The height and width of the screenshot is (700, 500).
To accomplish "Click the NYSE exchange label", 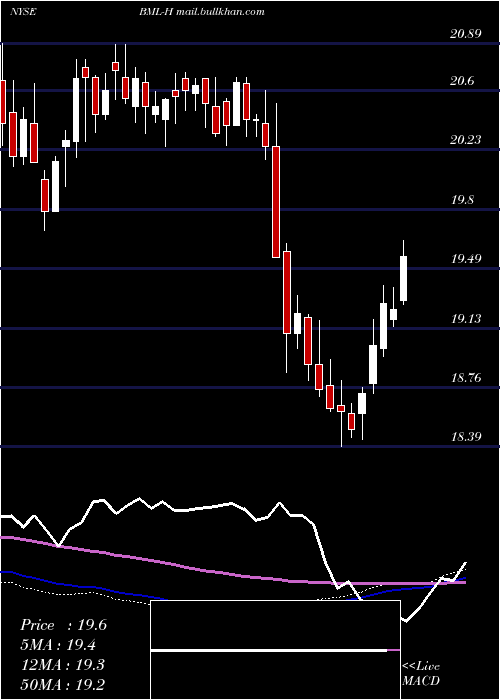I will click(x=23, y=11).
